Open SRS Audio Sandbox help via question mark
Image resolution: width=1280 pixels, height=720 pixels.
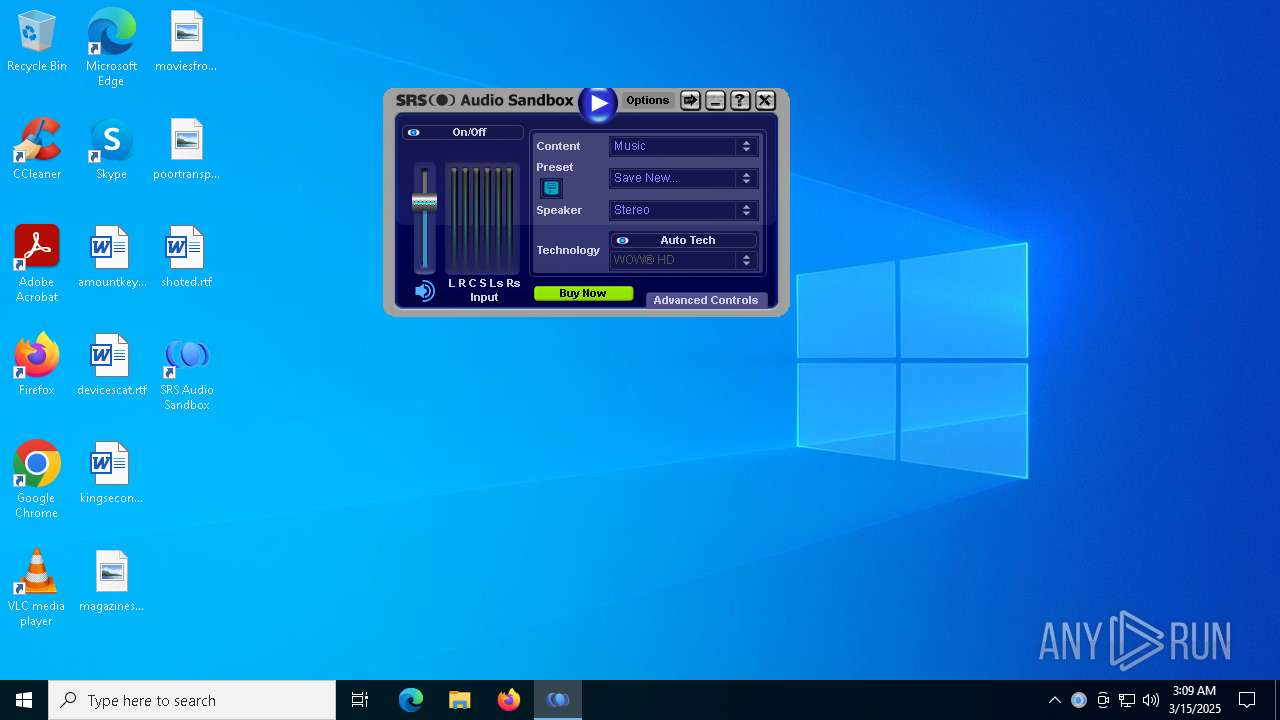[x=740, y=100]
